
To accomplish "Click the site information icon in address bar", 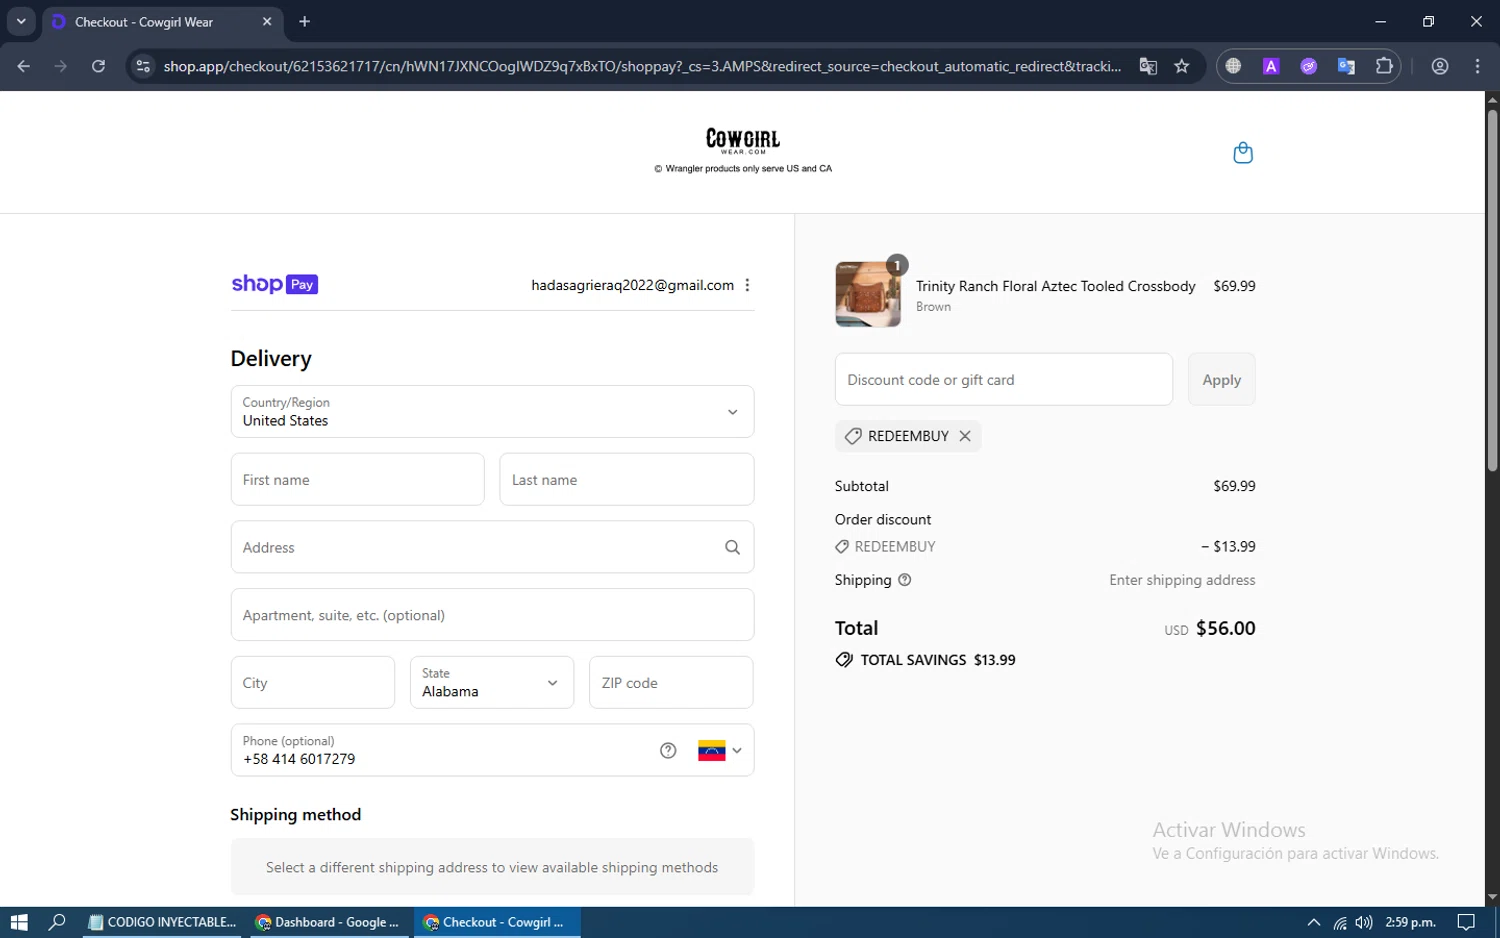I will pos(143,66).
